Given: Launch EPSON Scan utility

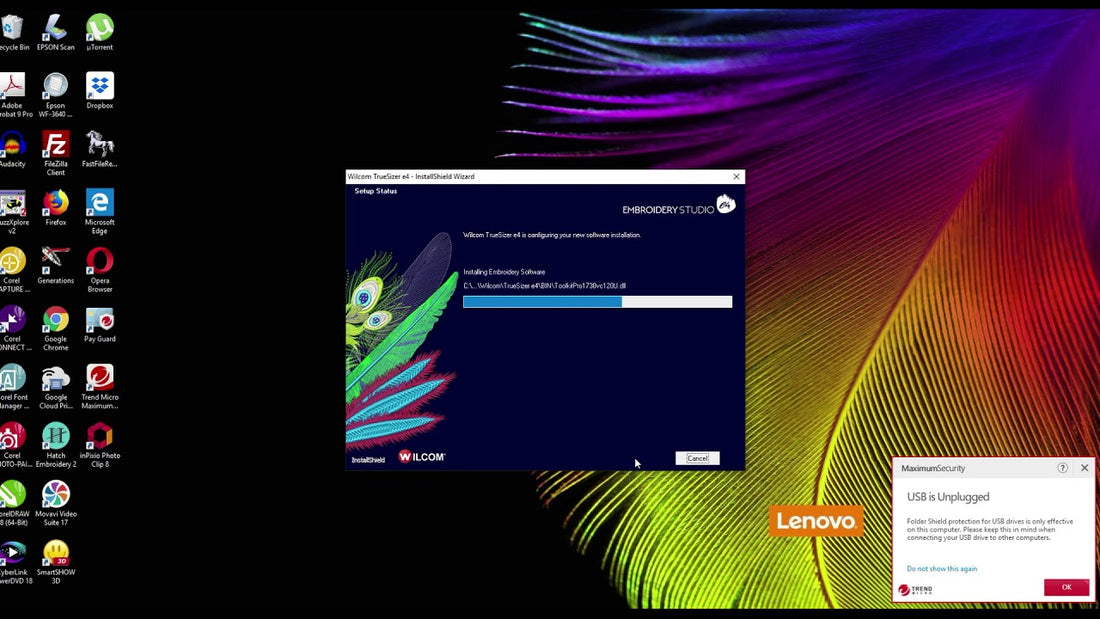Looking at the screenshot, I should (55, 27).
